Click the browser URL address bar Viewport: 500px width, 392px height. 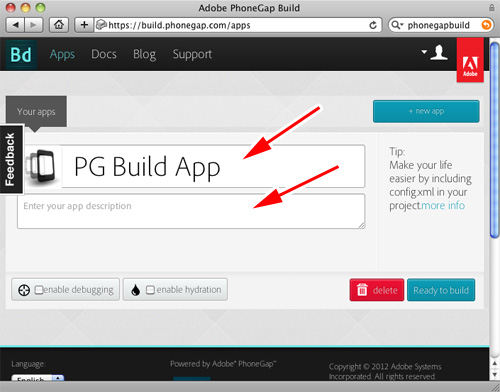[238, 25]
